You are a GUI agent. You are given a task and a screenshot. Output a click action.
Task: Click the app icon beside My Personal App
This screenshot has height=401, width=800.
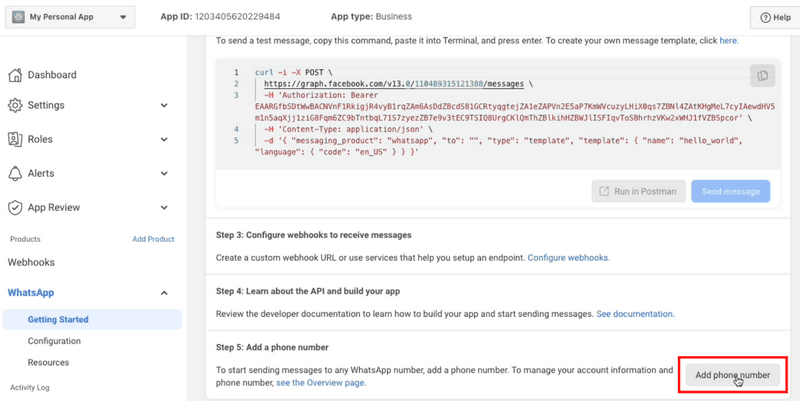click(x=18, y=17)
